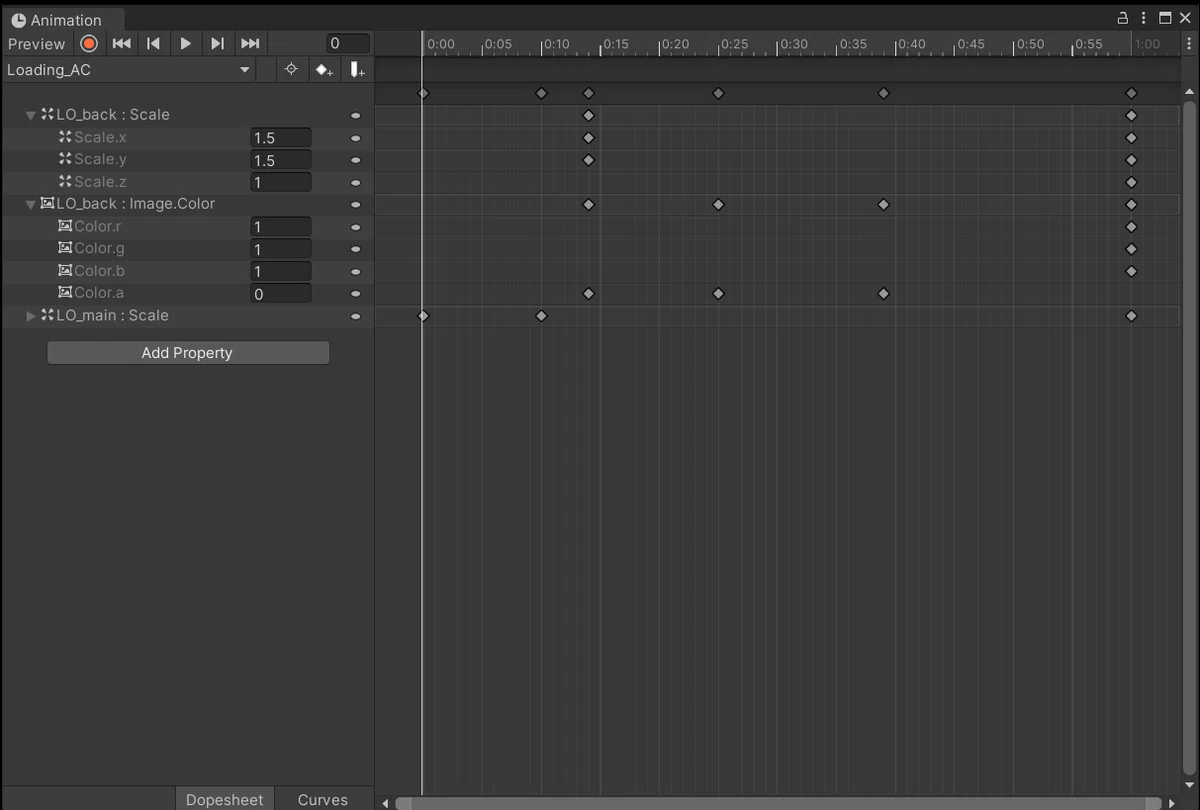Screen dimensions: 1200x810
Task: Go to end of animation clip
Action: 250,43
